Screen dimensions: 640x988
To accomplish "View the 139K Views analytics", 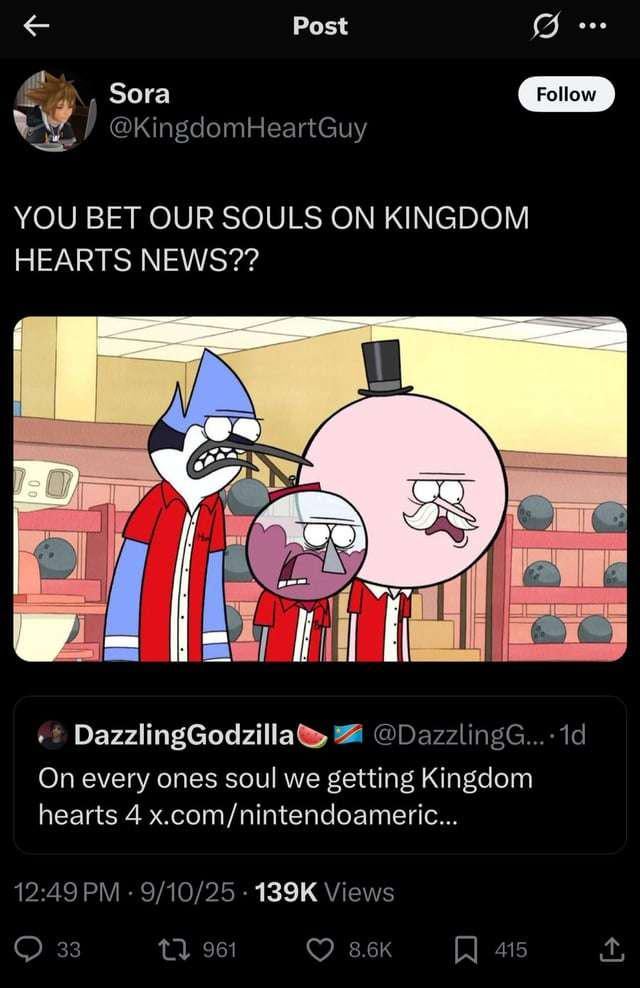I will click(324, 892).
